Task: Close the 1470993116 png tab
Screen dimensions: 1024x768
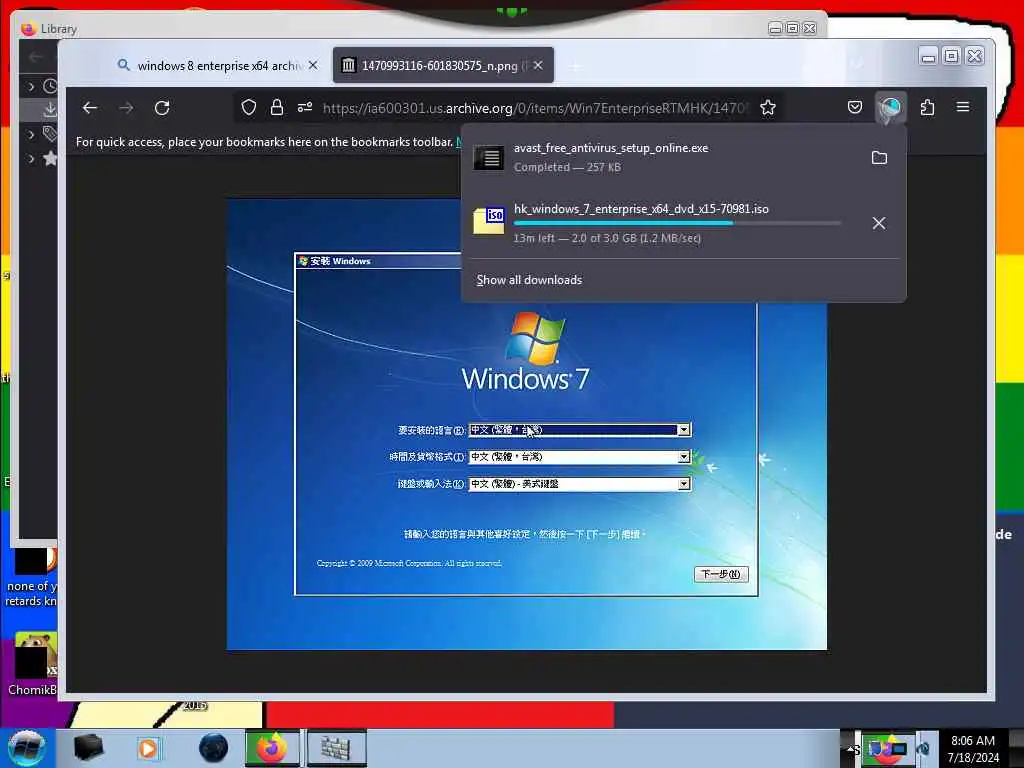Action: pyautogui.click(x=538, y=65)
